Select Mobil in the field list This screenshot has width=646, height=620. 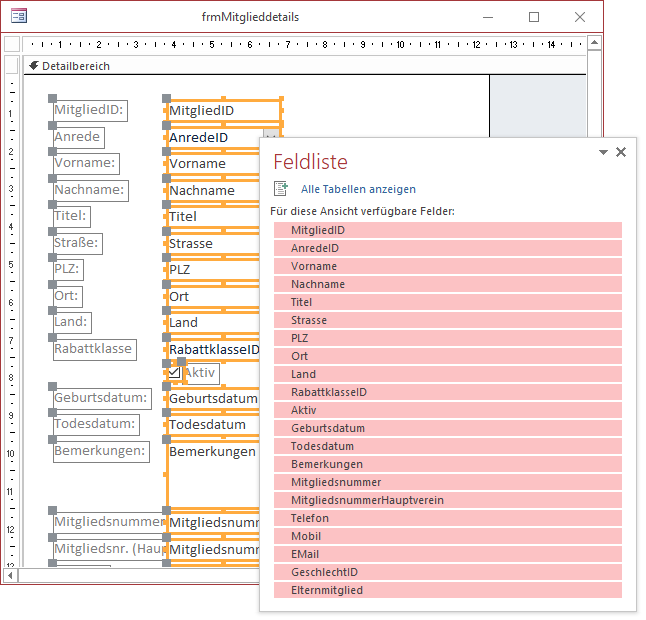(448, 536)
